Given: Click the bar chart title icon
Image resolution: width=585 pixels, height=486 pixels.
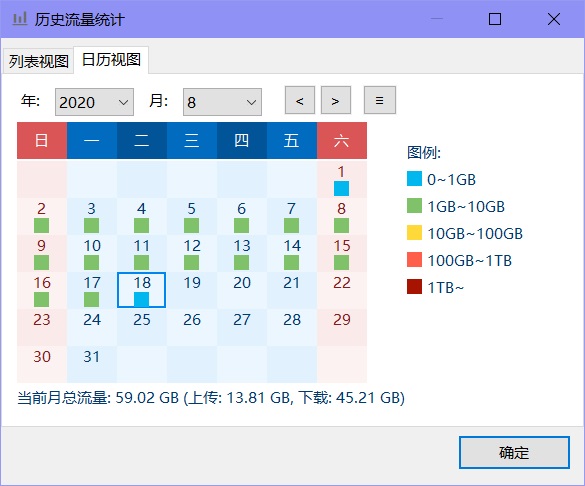Looking at the screenshot, I should click(x=20, y=19).
